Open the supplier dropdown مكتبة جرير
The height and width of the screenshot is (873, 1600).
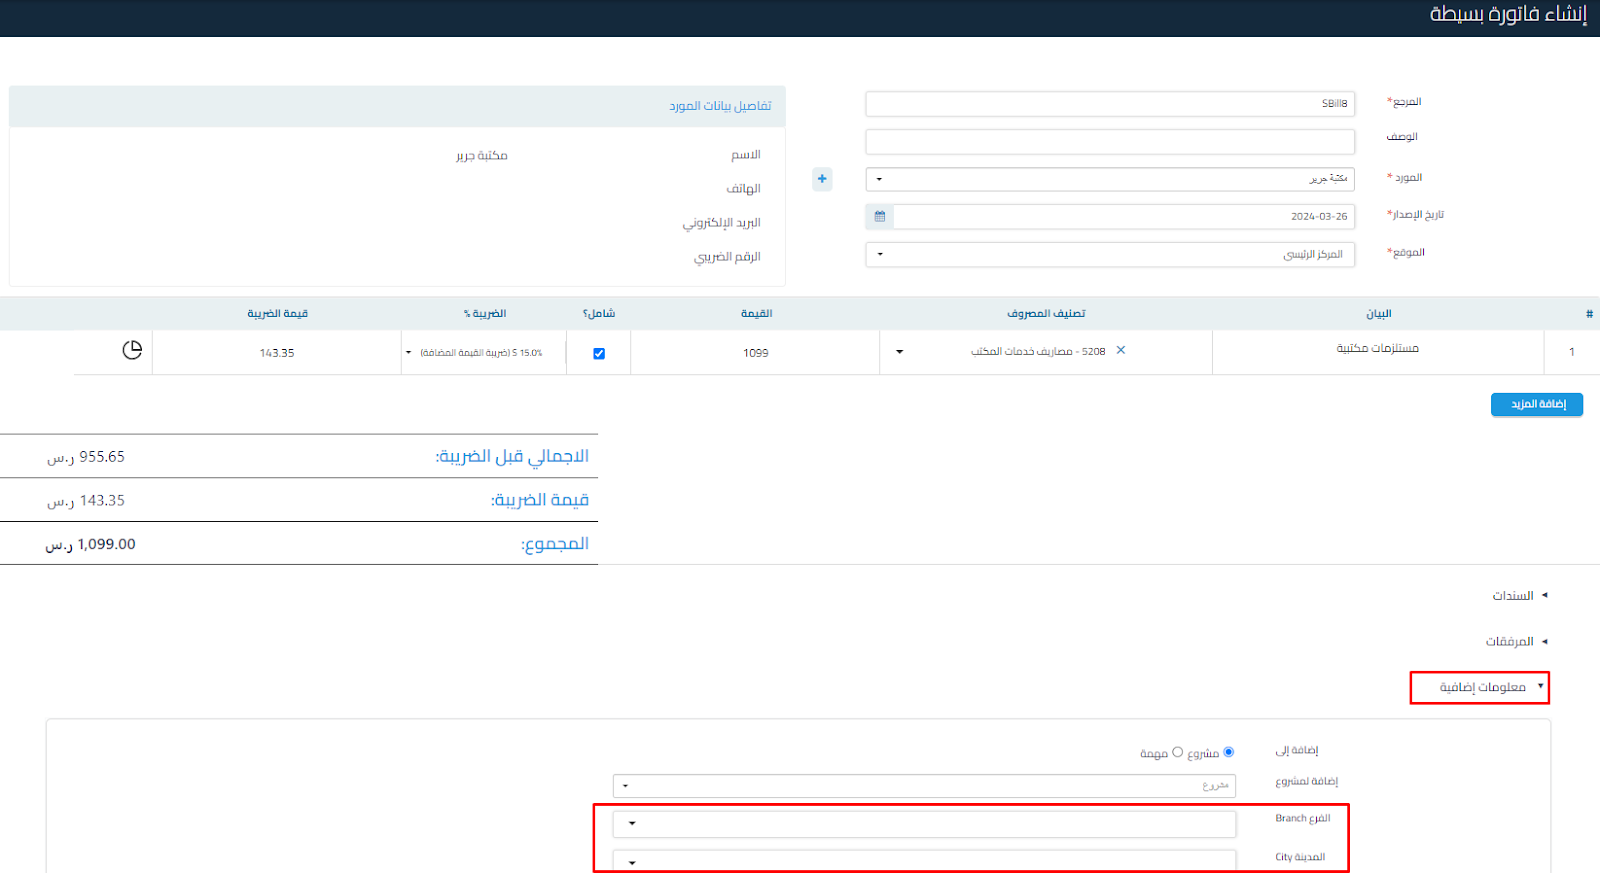click(x=1110, y=179)
